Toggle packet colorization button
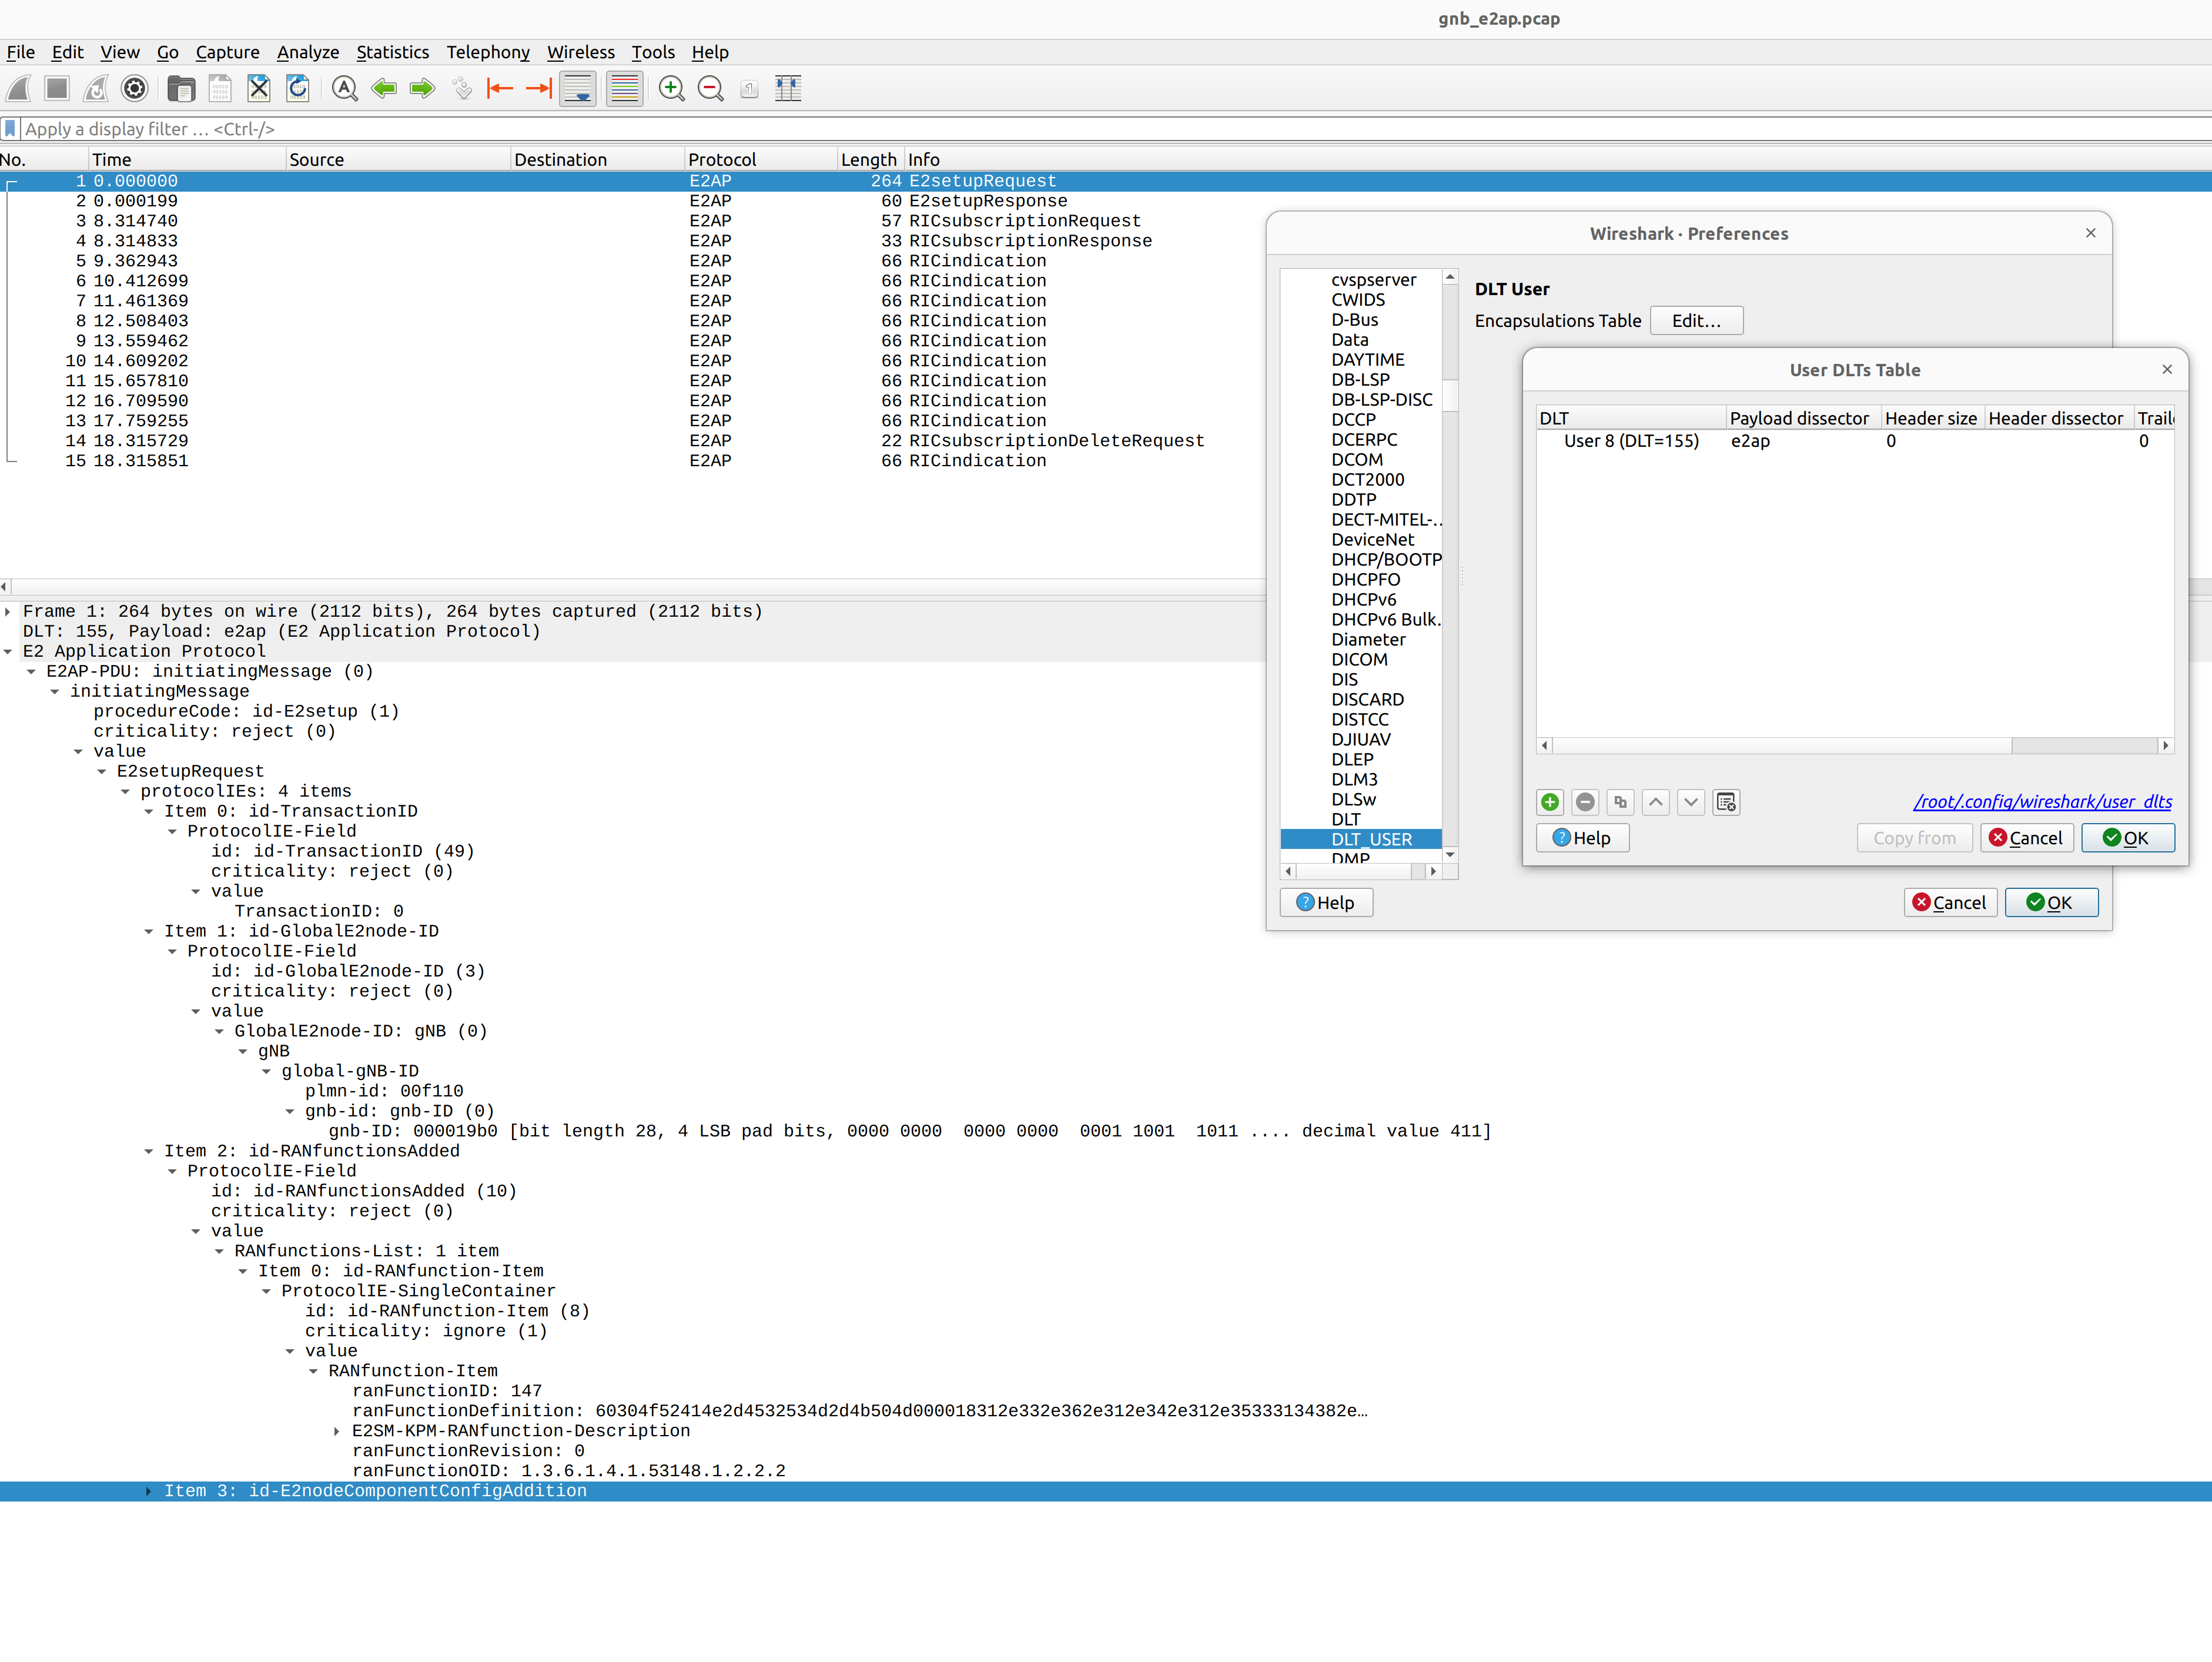 pos(624,89)
